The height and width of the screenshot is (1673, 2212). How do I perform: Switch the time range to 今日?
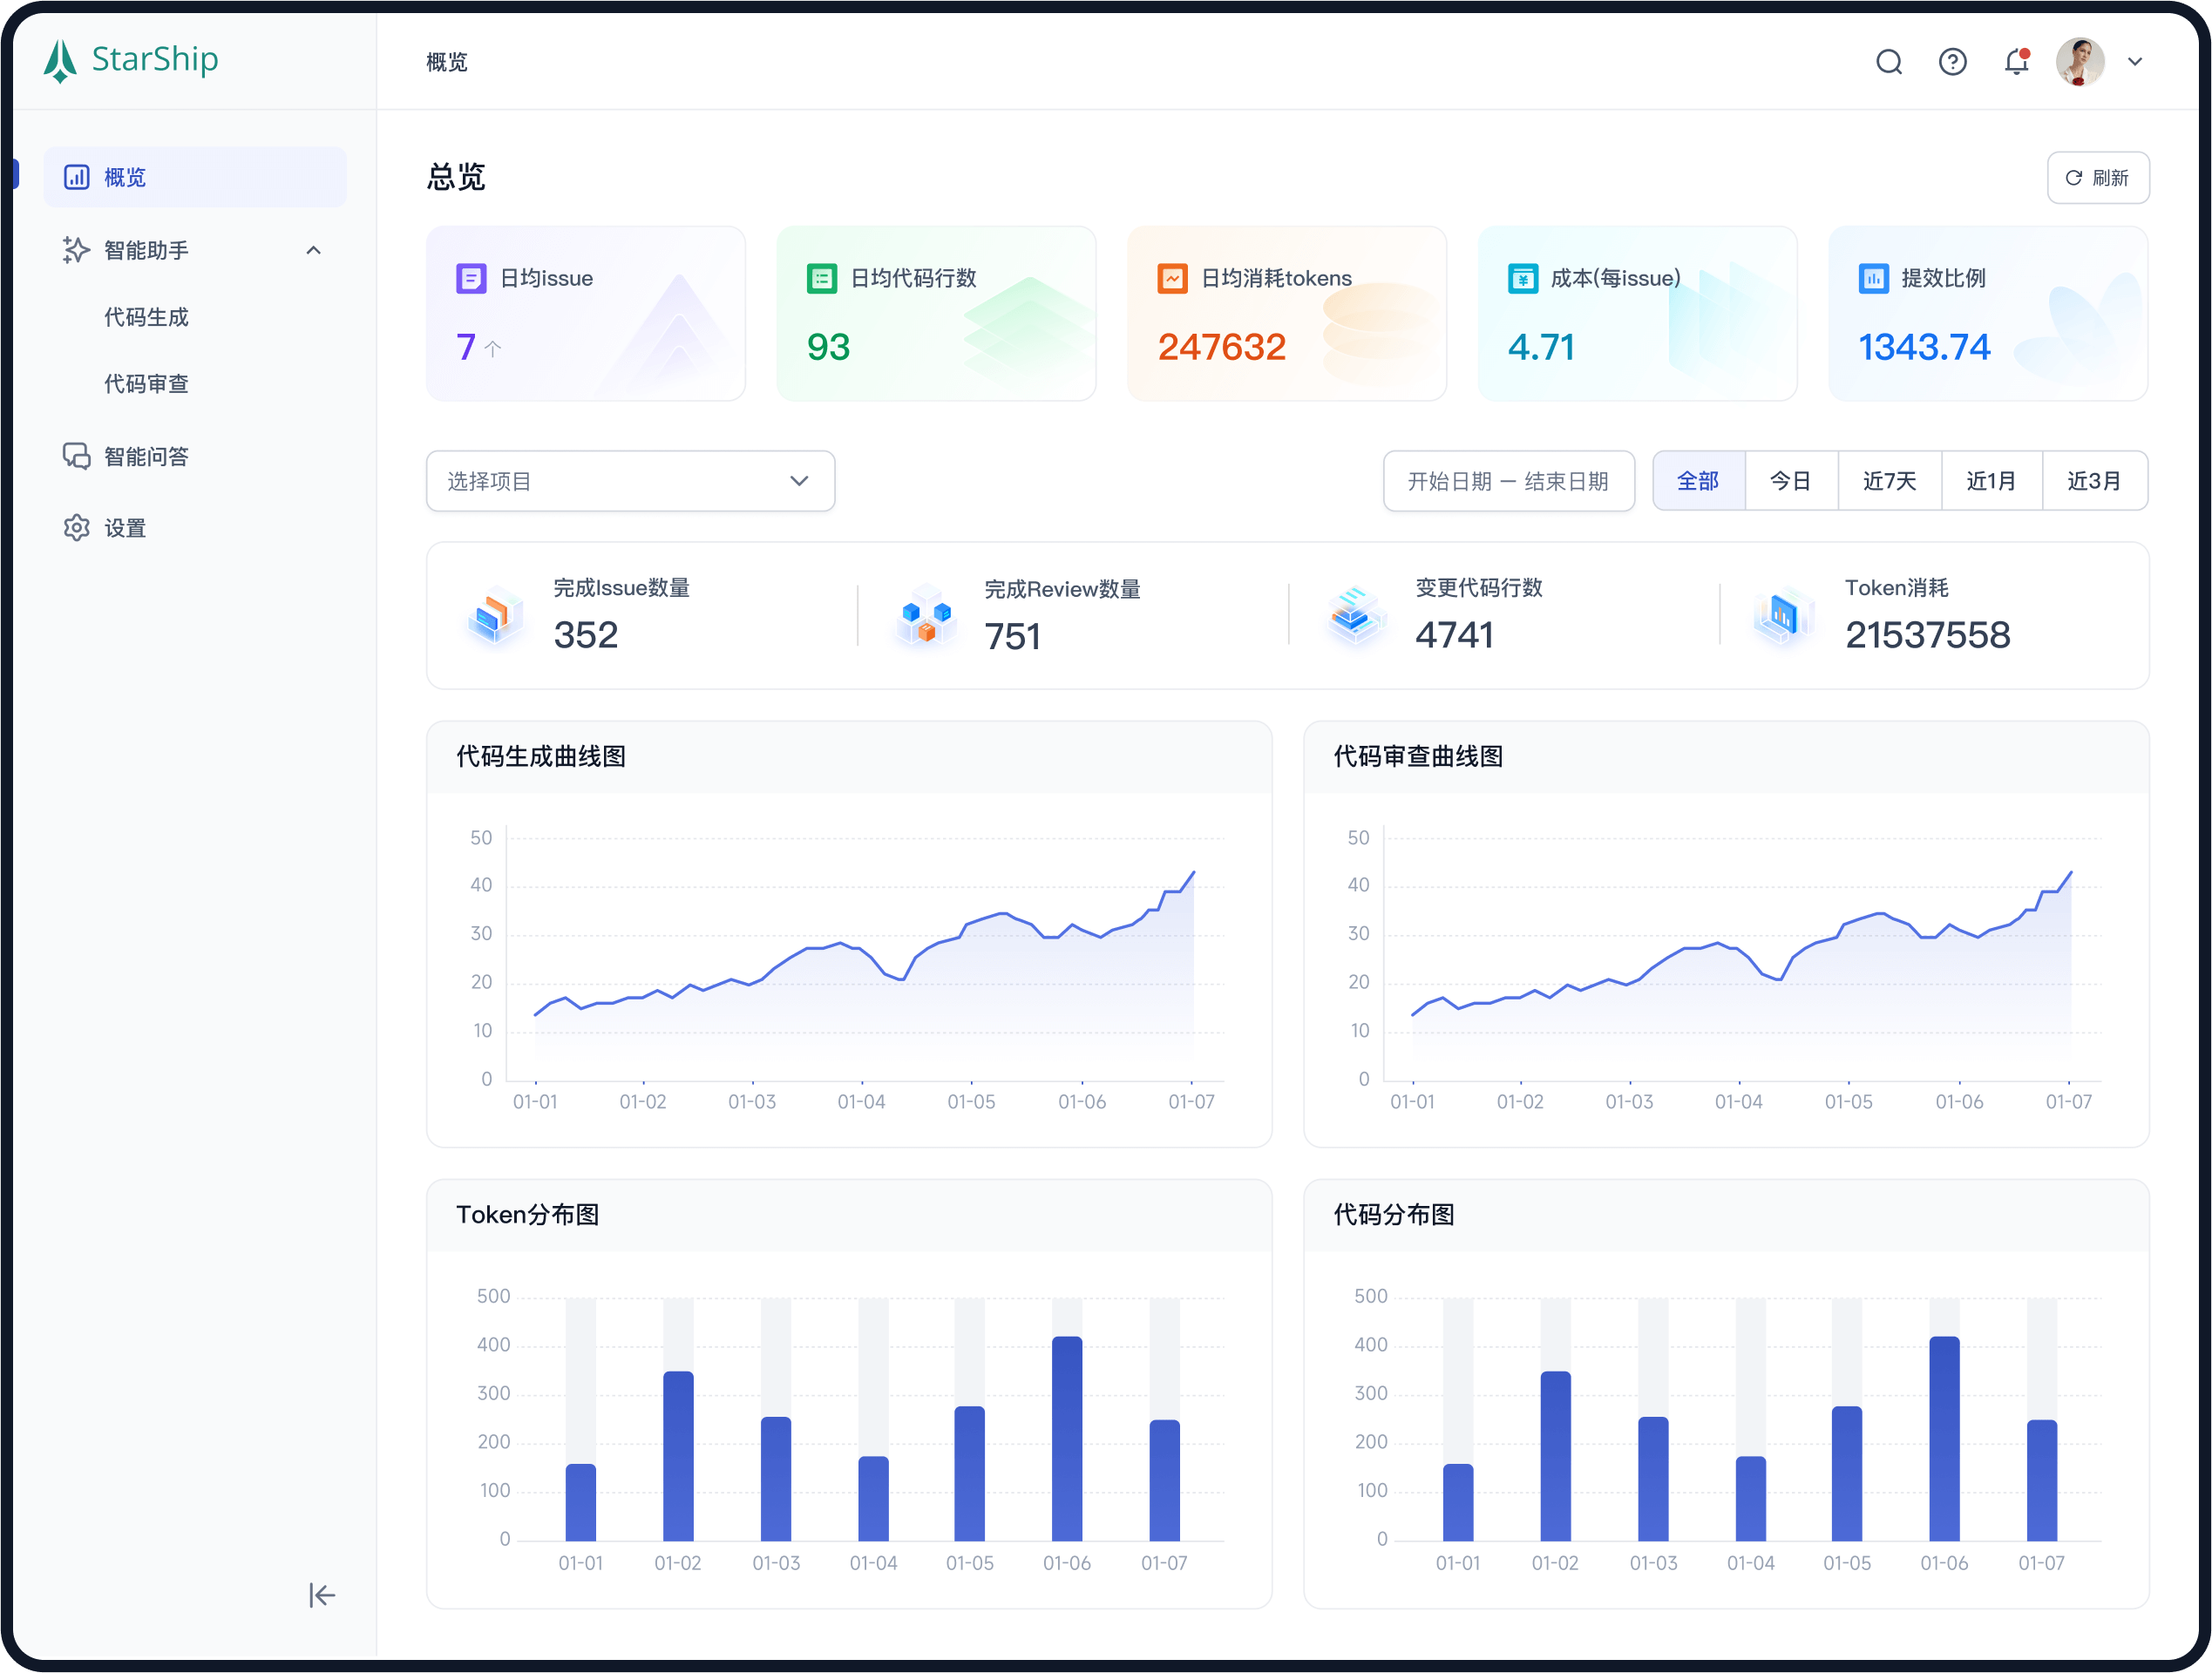pyautogui.click(x=1790, y=481)
